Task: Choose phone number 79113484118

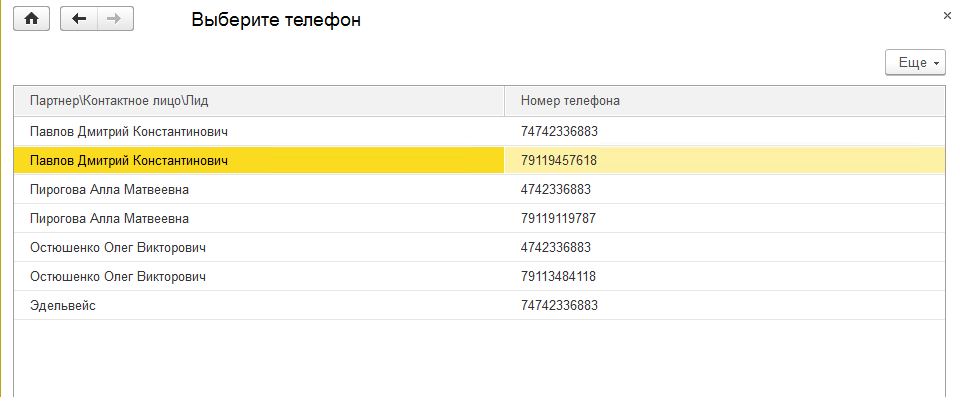Action: click(x=558, y=276)
